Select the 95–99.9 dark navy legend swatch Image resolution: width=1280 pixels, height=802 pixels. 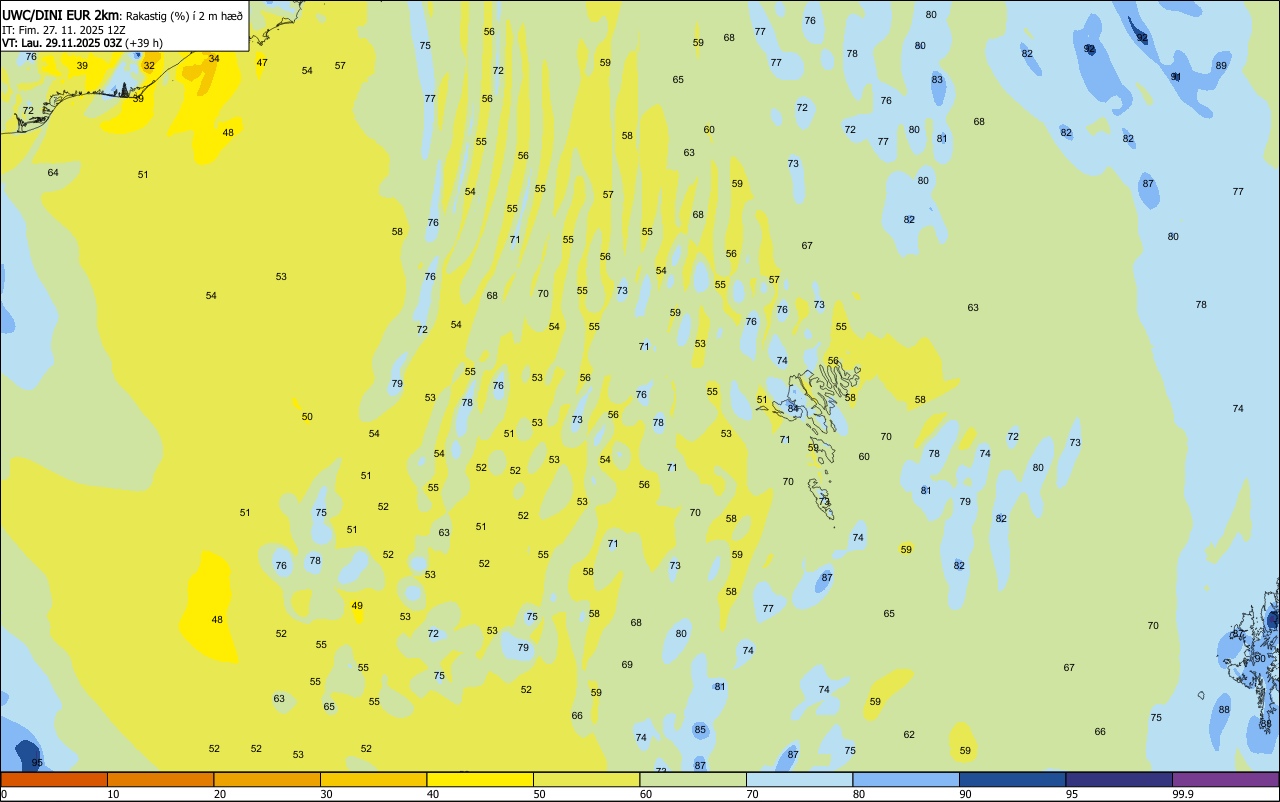(1119, 779)
